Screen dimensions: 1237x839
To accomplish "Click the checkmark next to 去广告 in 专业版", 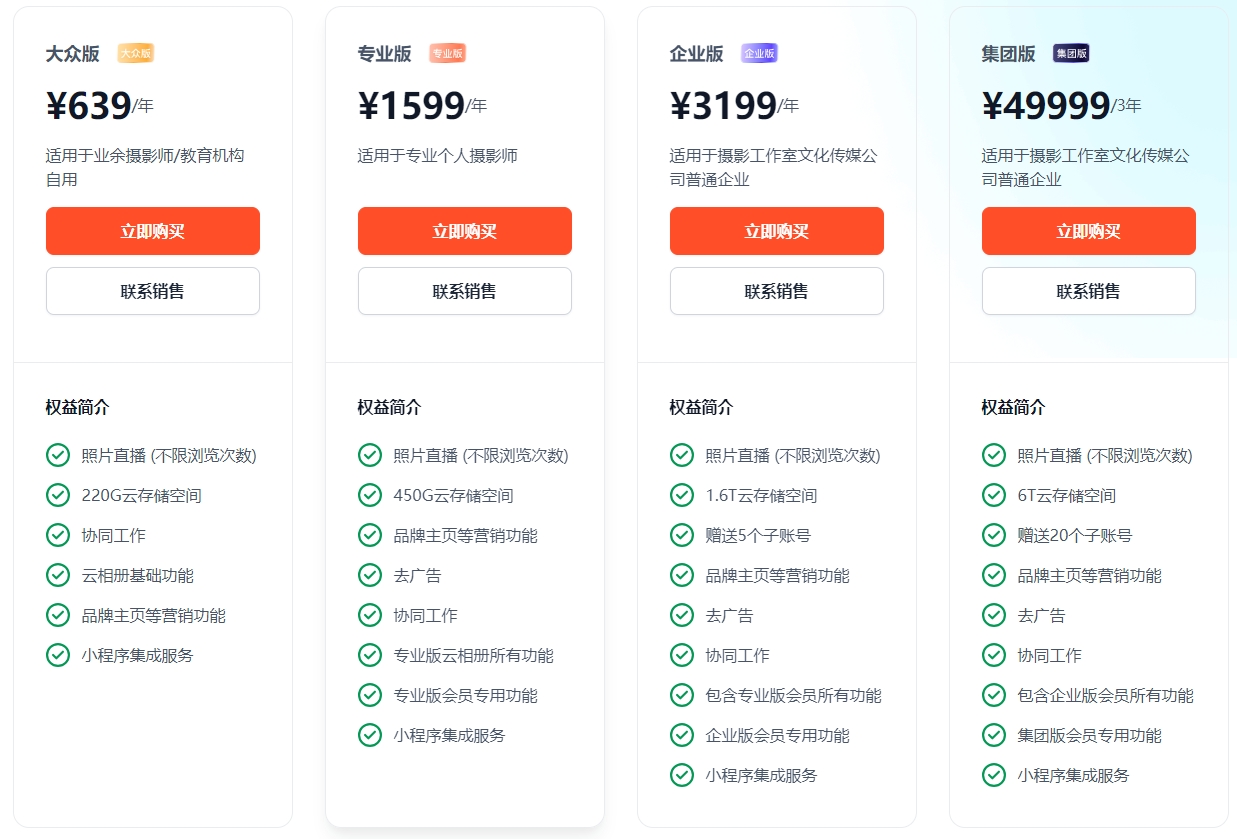I will click(x=369, y=575).
